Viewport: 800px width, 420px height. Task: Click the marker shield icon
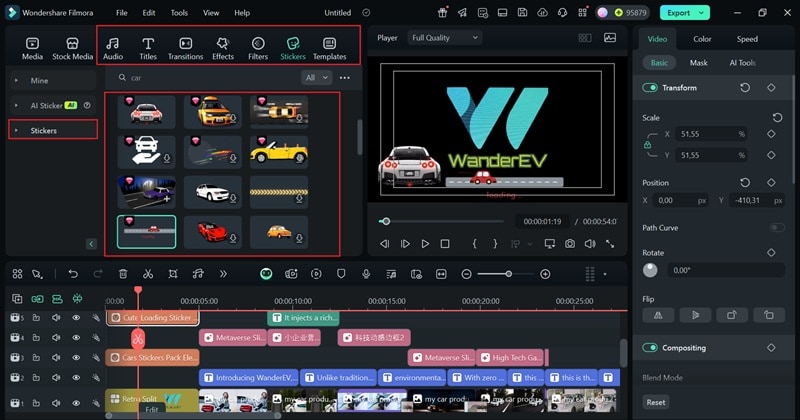[x=341, y=274]
